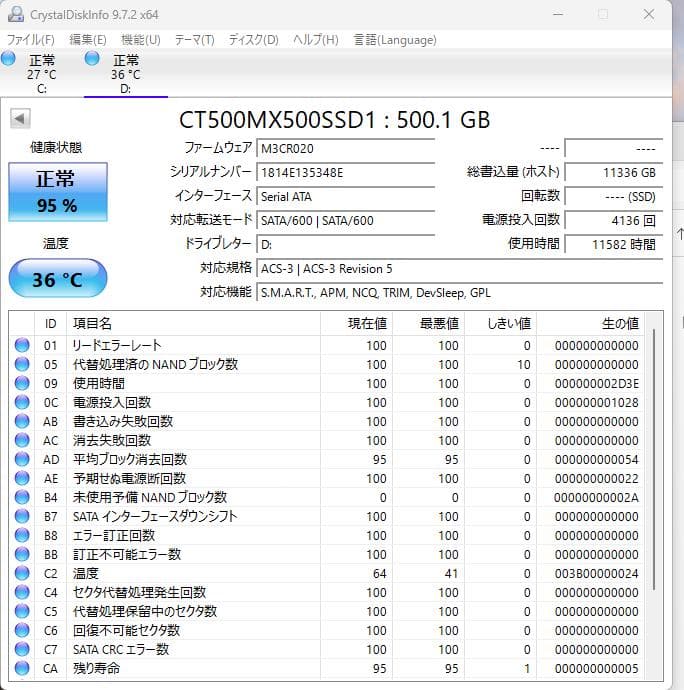
Task: Click the しきい値 column header
Action: tap(500, 323)
